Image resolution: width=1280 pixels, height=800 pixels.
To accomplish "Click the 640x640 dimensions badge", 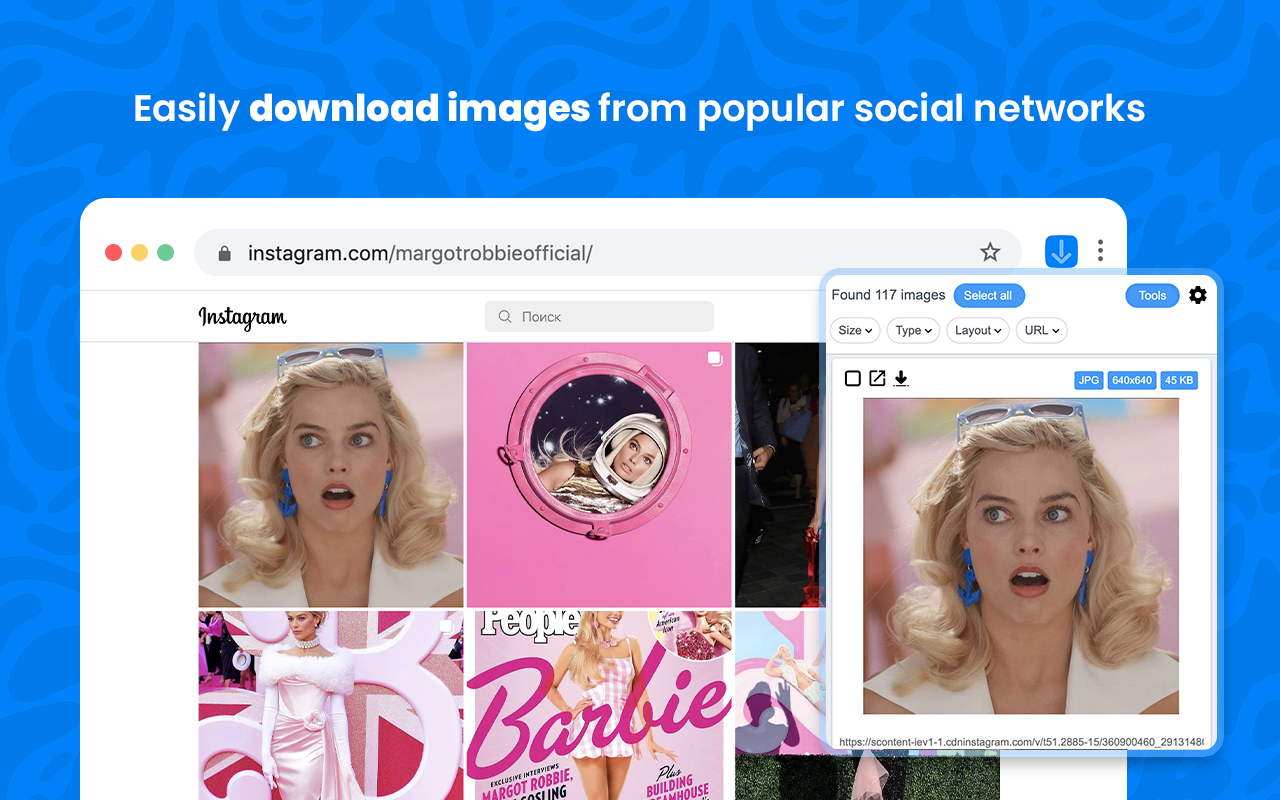I will pyautogui.click(x=1131, y=380).
